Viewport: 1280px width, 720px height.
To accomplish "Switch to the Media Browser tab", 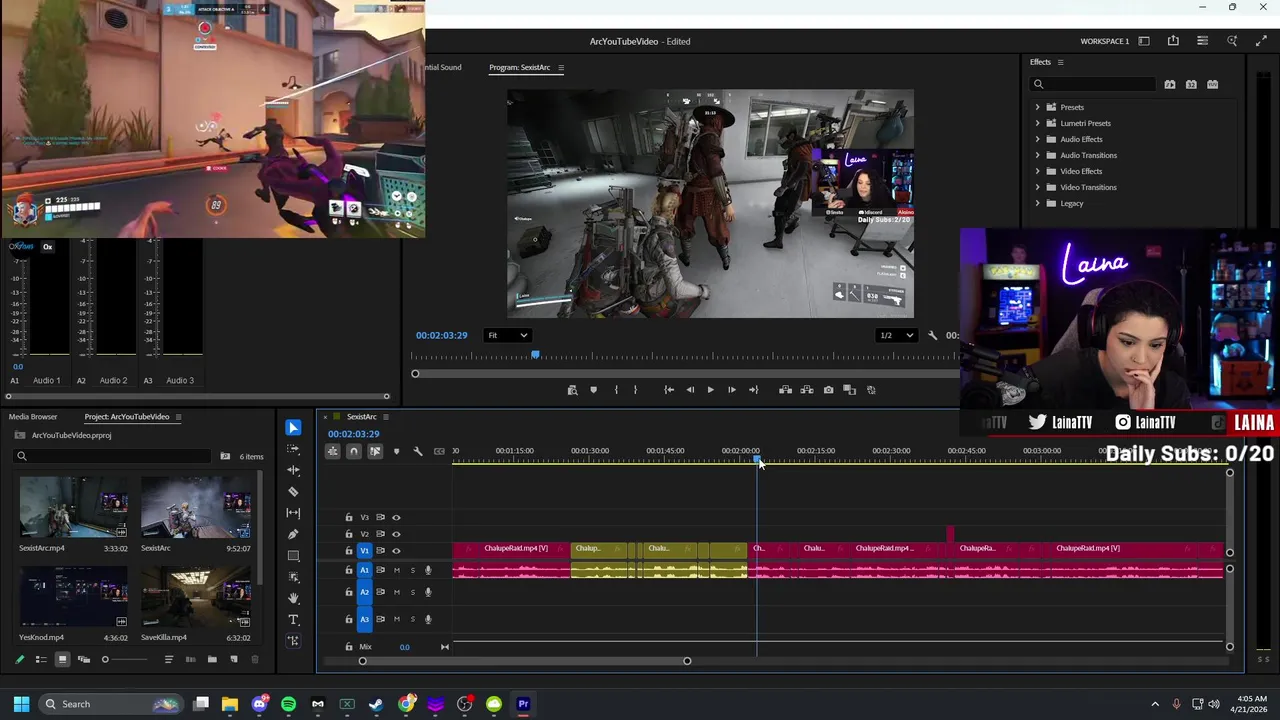I will coord(33,417).
